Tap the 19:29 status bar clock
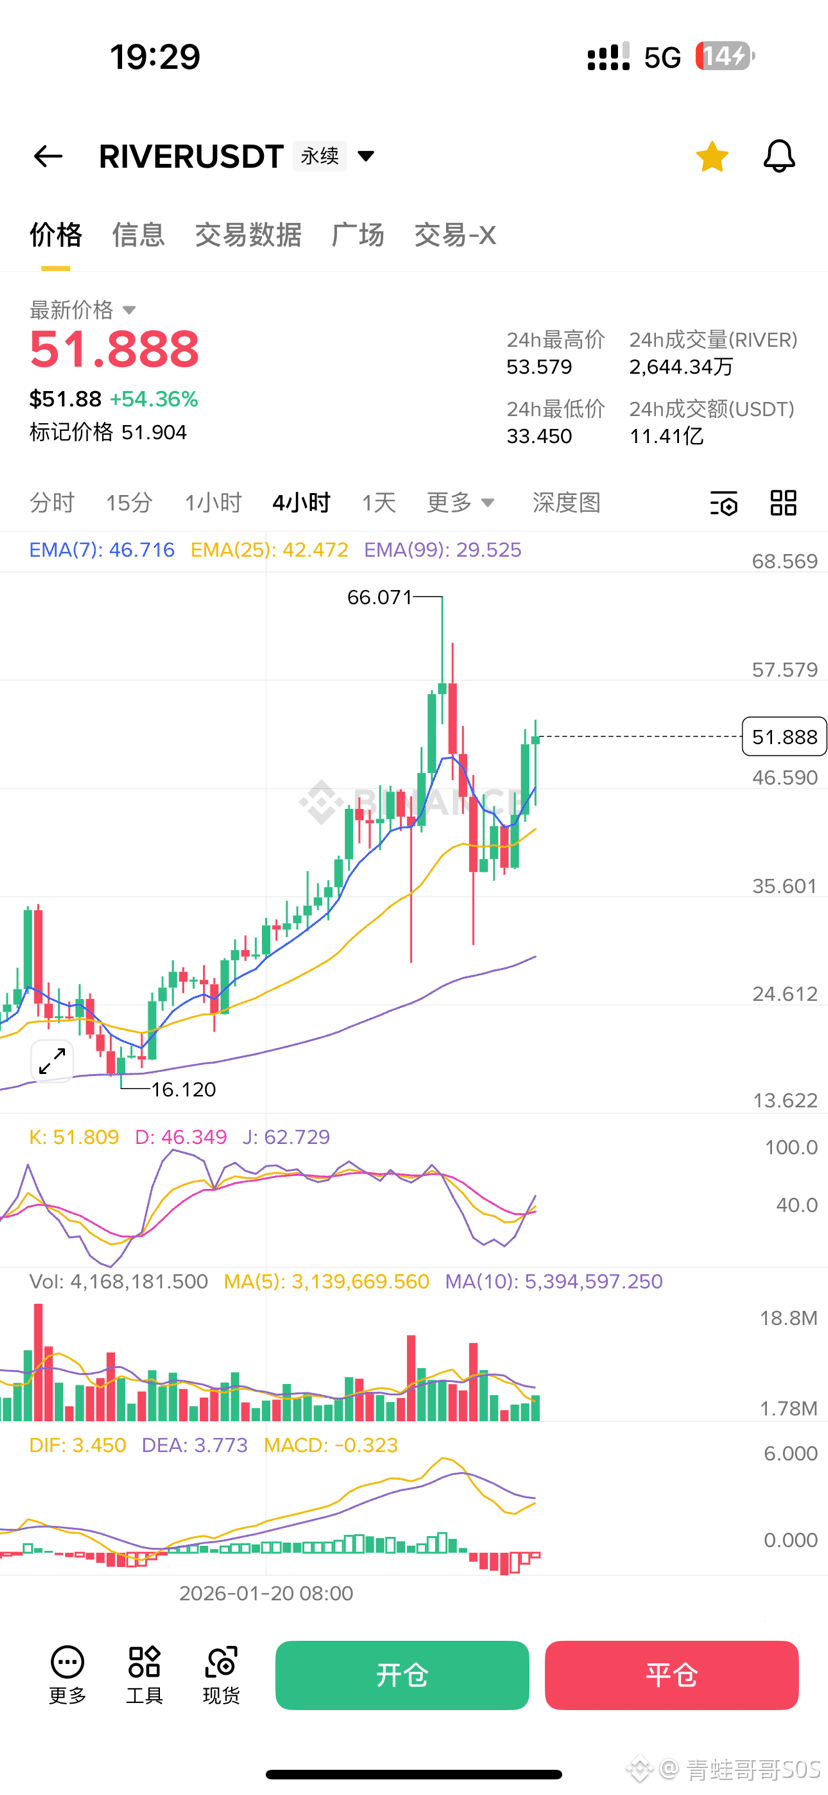 pyautogui.click(x=155, y=56)
